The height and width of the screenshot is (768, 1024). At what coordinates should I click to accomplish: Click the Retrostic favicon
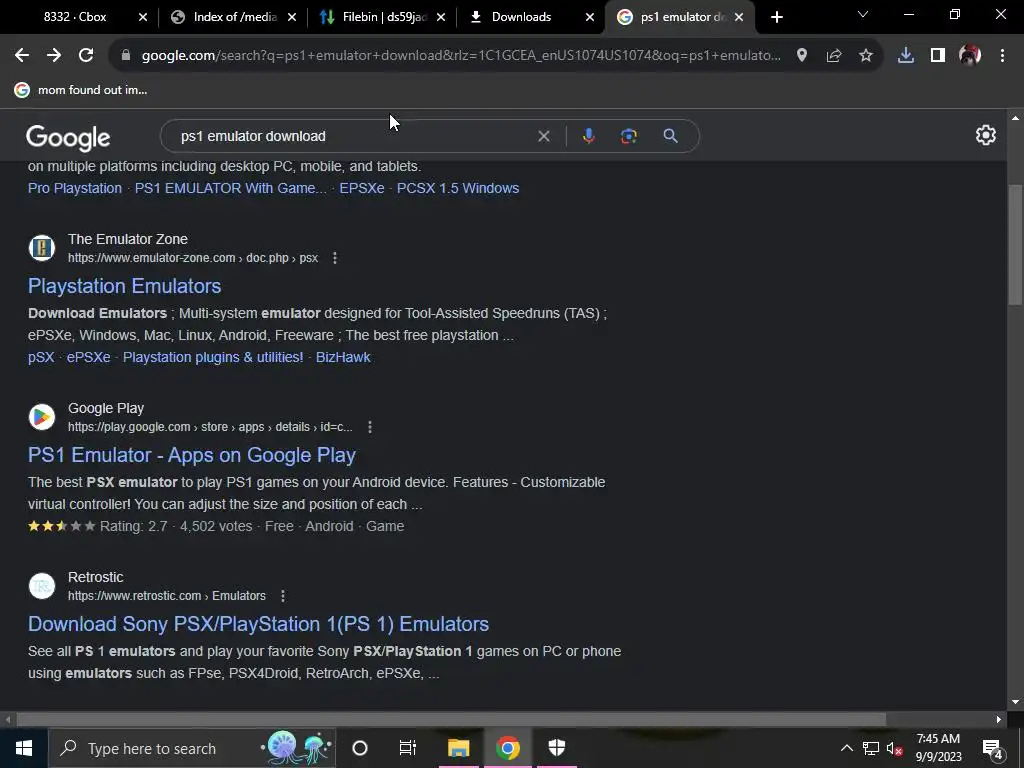pyautogui.click(x=42, y=586)
